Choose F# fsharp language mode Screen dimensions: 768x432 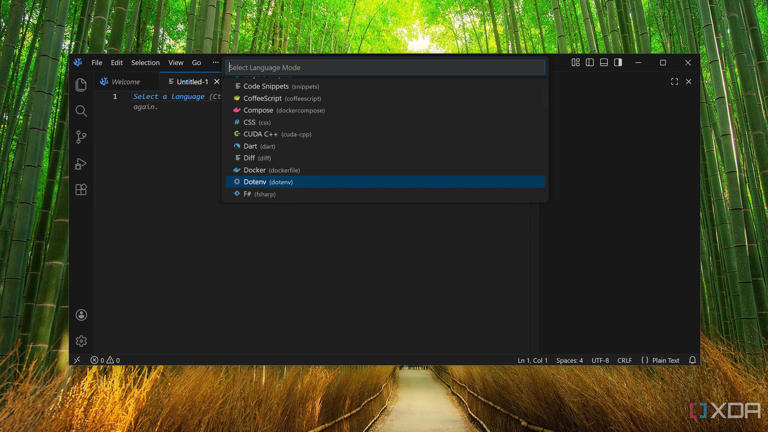385,194
